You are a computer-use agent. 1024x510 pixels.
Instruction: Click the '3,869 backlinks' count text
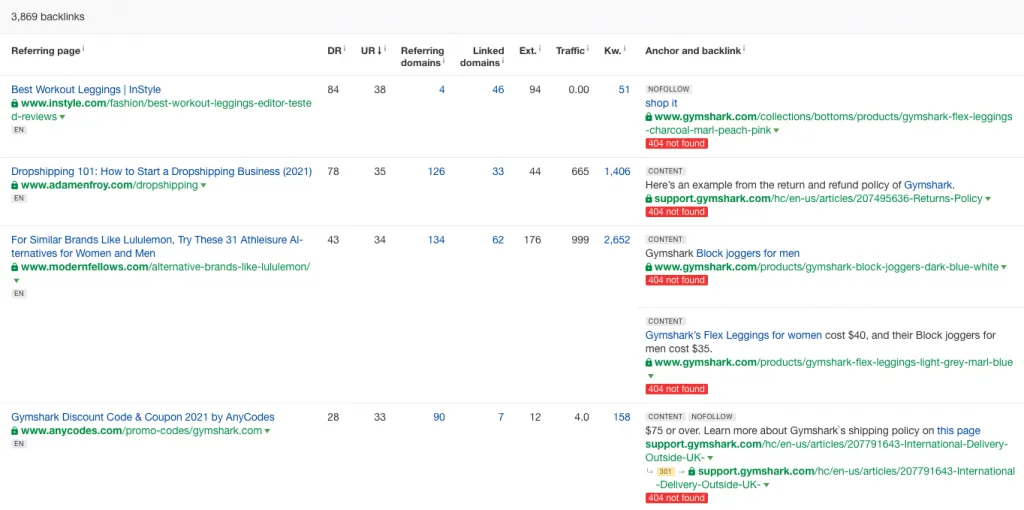pyautogui.click(x=48, y=17)
